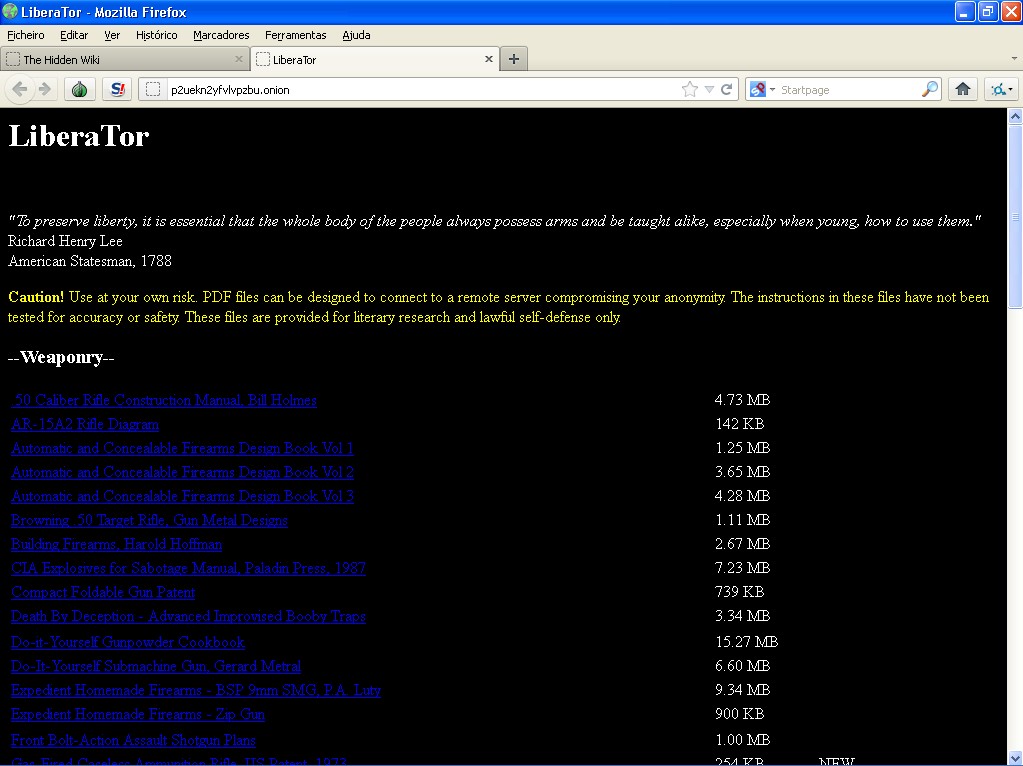Image resolution: width=1023 pixels, height=766 pixels.
Task: Open Firearms Design Book Vol 1 link
Action: tap(182, 448)
